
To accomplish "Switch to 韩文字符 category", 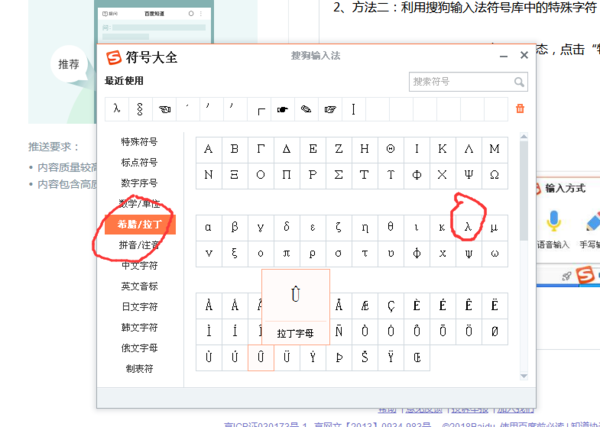I will [139, 328].
